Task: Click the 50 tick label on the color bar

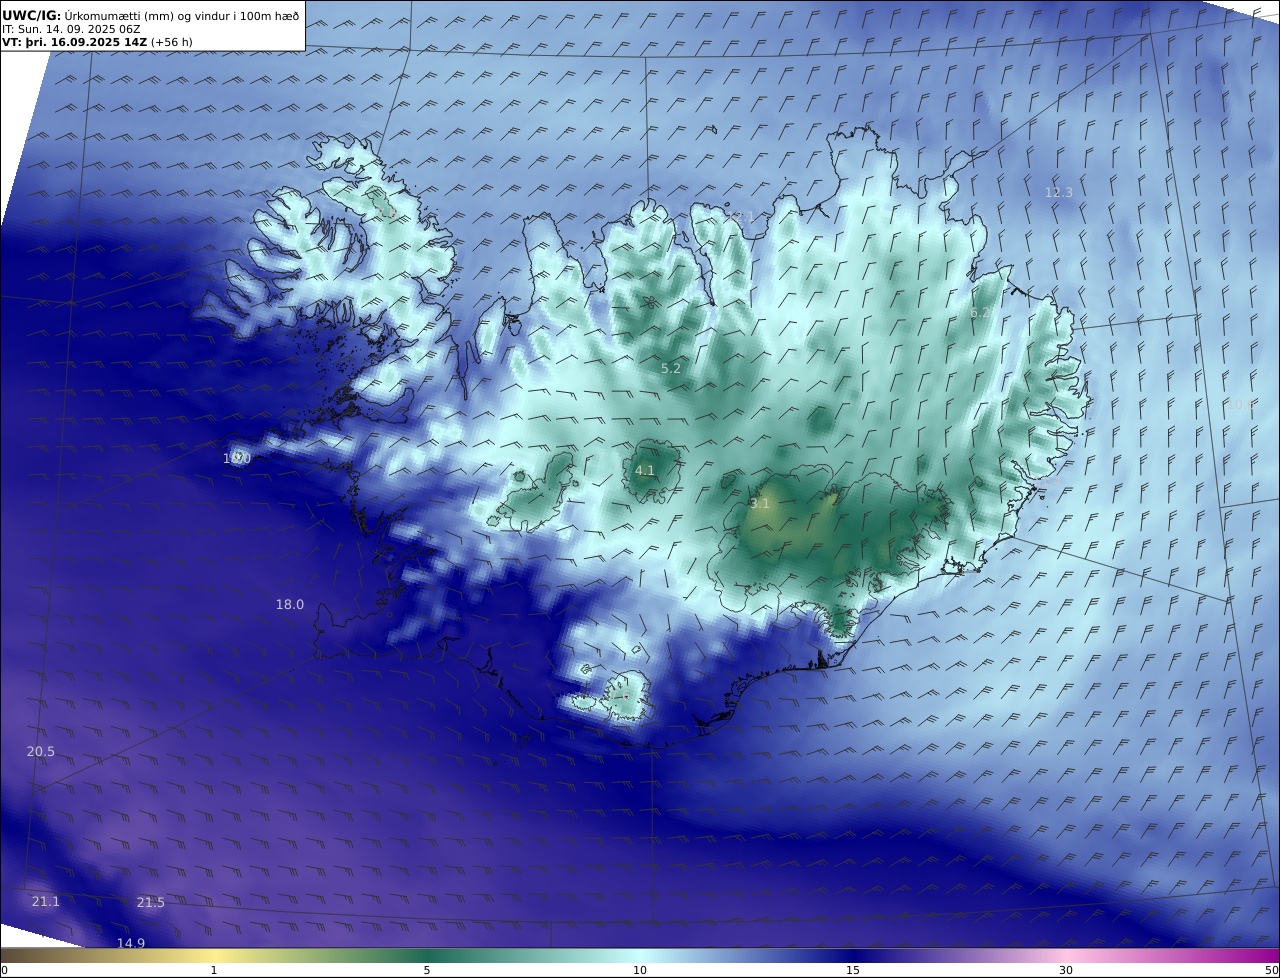Action: pos(1271,970)
